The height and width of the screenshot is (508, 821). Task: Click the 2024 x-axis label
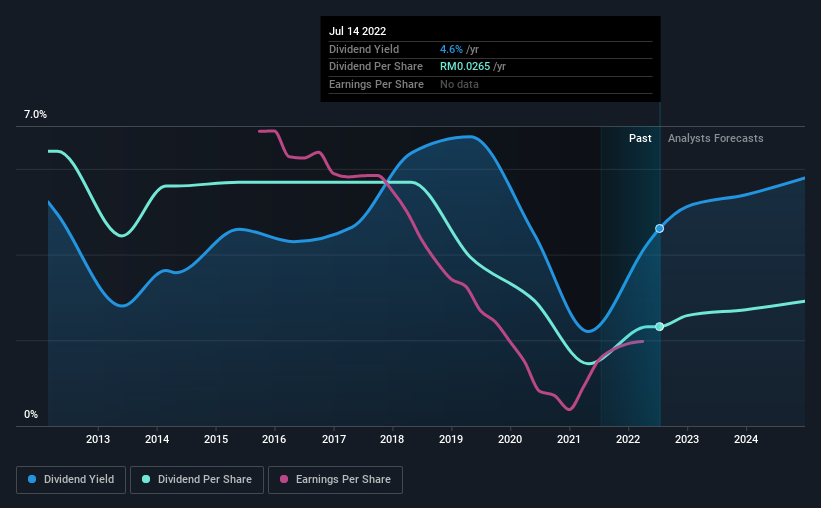pyautogui.click(x=746, y=439)
